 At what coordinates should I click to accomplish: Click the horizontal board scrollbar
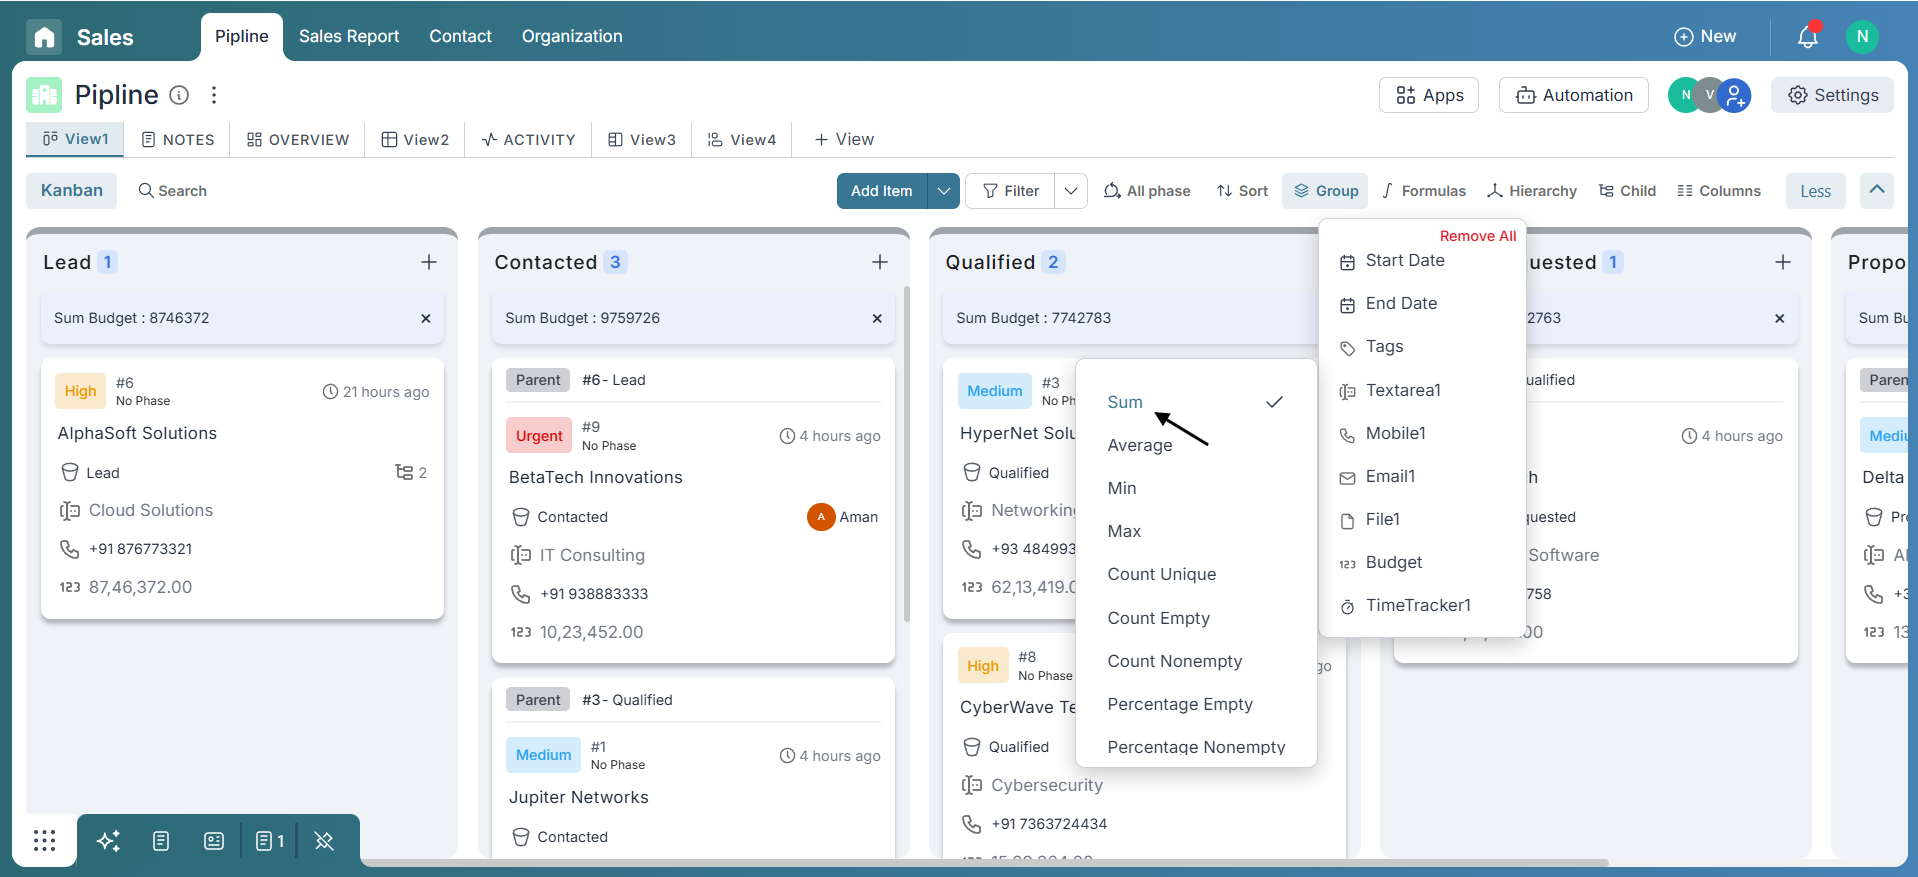click(984, 862)
